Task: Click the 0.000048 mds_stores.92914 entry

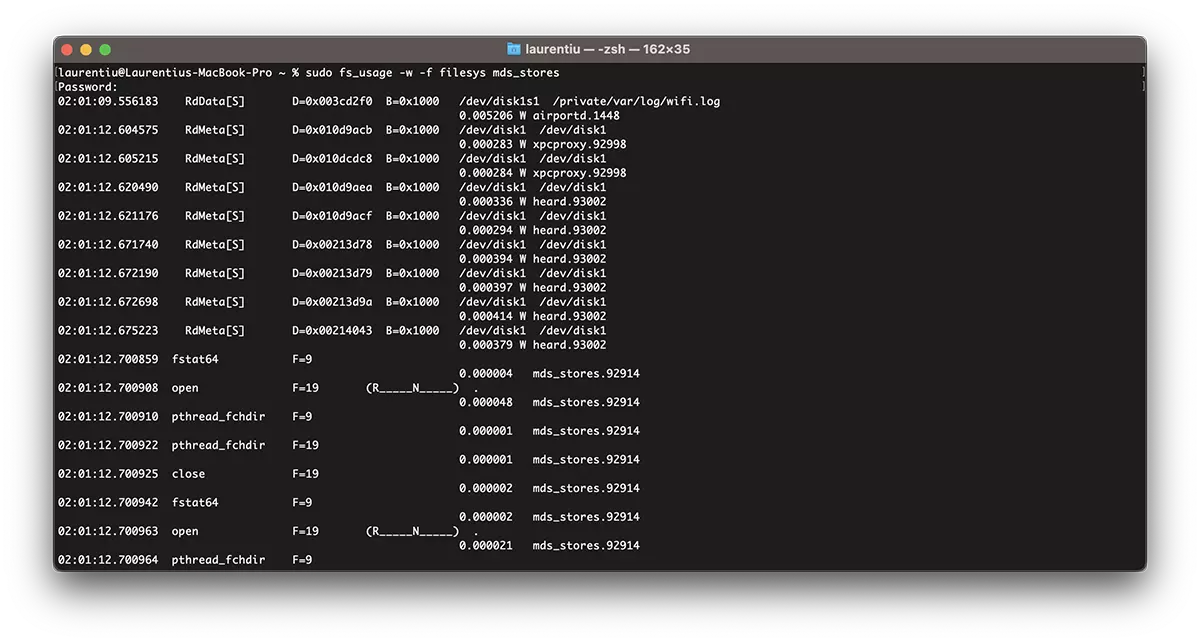Action: [549, 402]
